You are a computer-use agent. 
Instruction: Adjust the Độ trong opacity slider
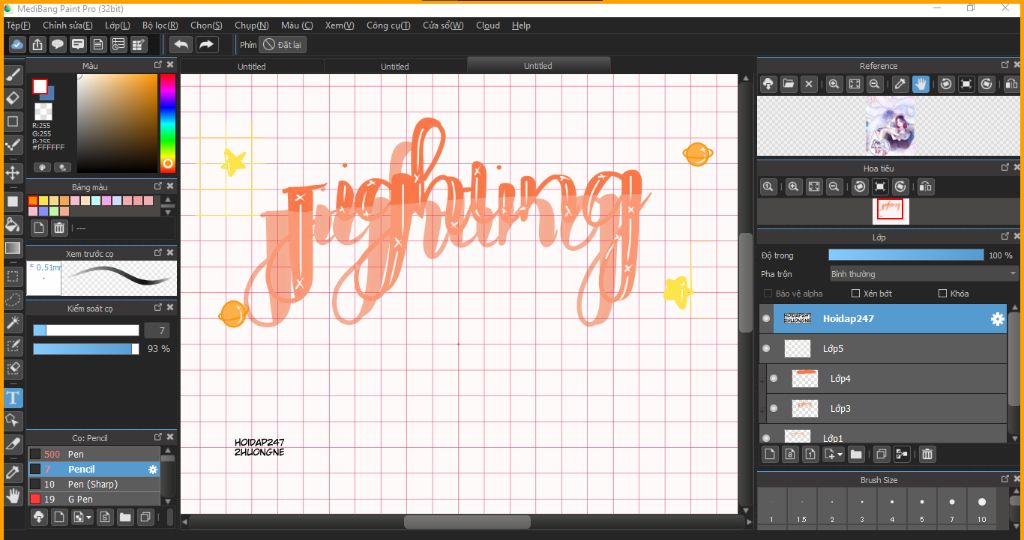906,255
